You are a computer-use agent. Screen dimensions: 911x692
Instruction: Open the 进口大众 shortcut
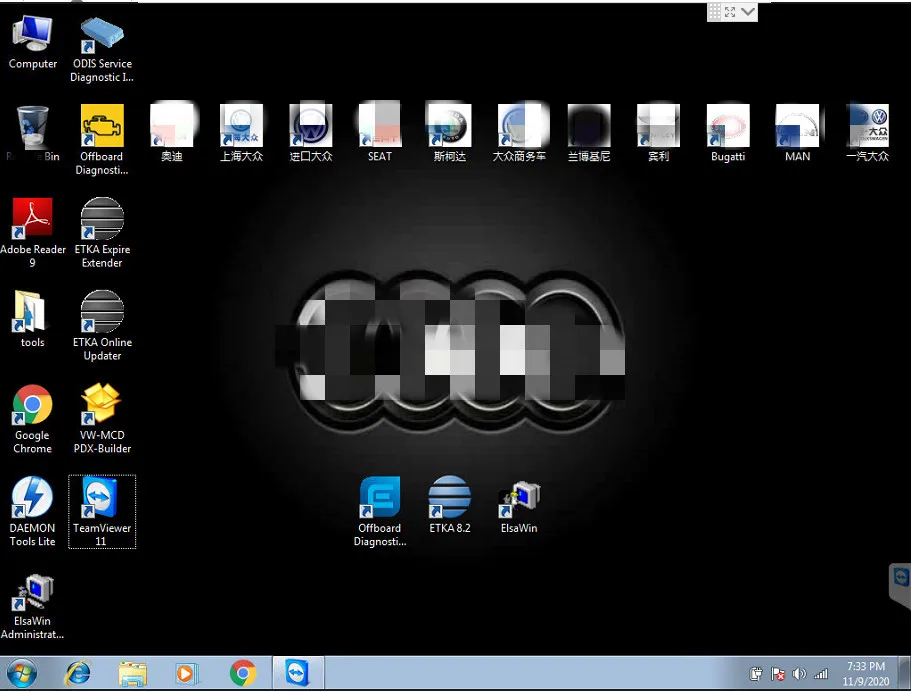pyautogui.click(x=311, y=134)
